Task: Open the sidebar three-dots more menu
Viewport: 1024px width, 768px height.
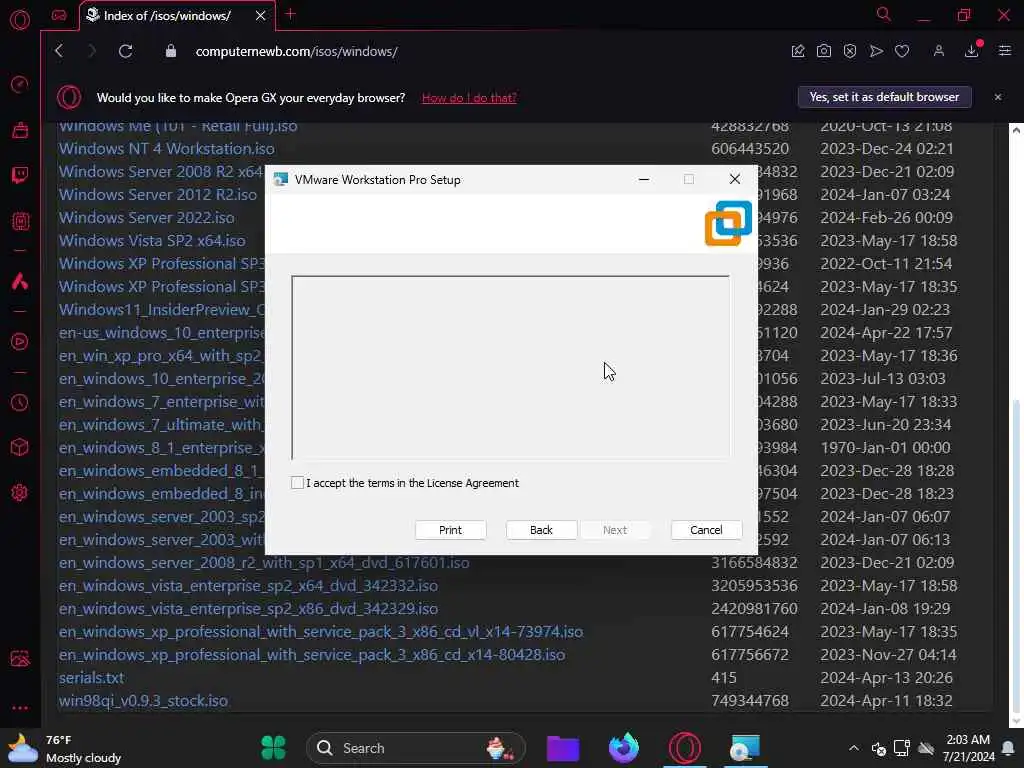Action: pyautogui.click(x=20, y=707)
